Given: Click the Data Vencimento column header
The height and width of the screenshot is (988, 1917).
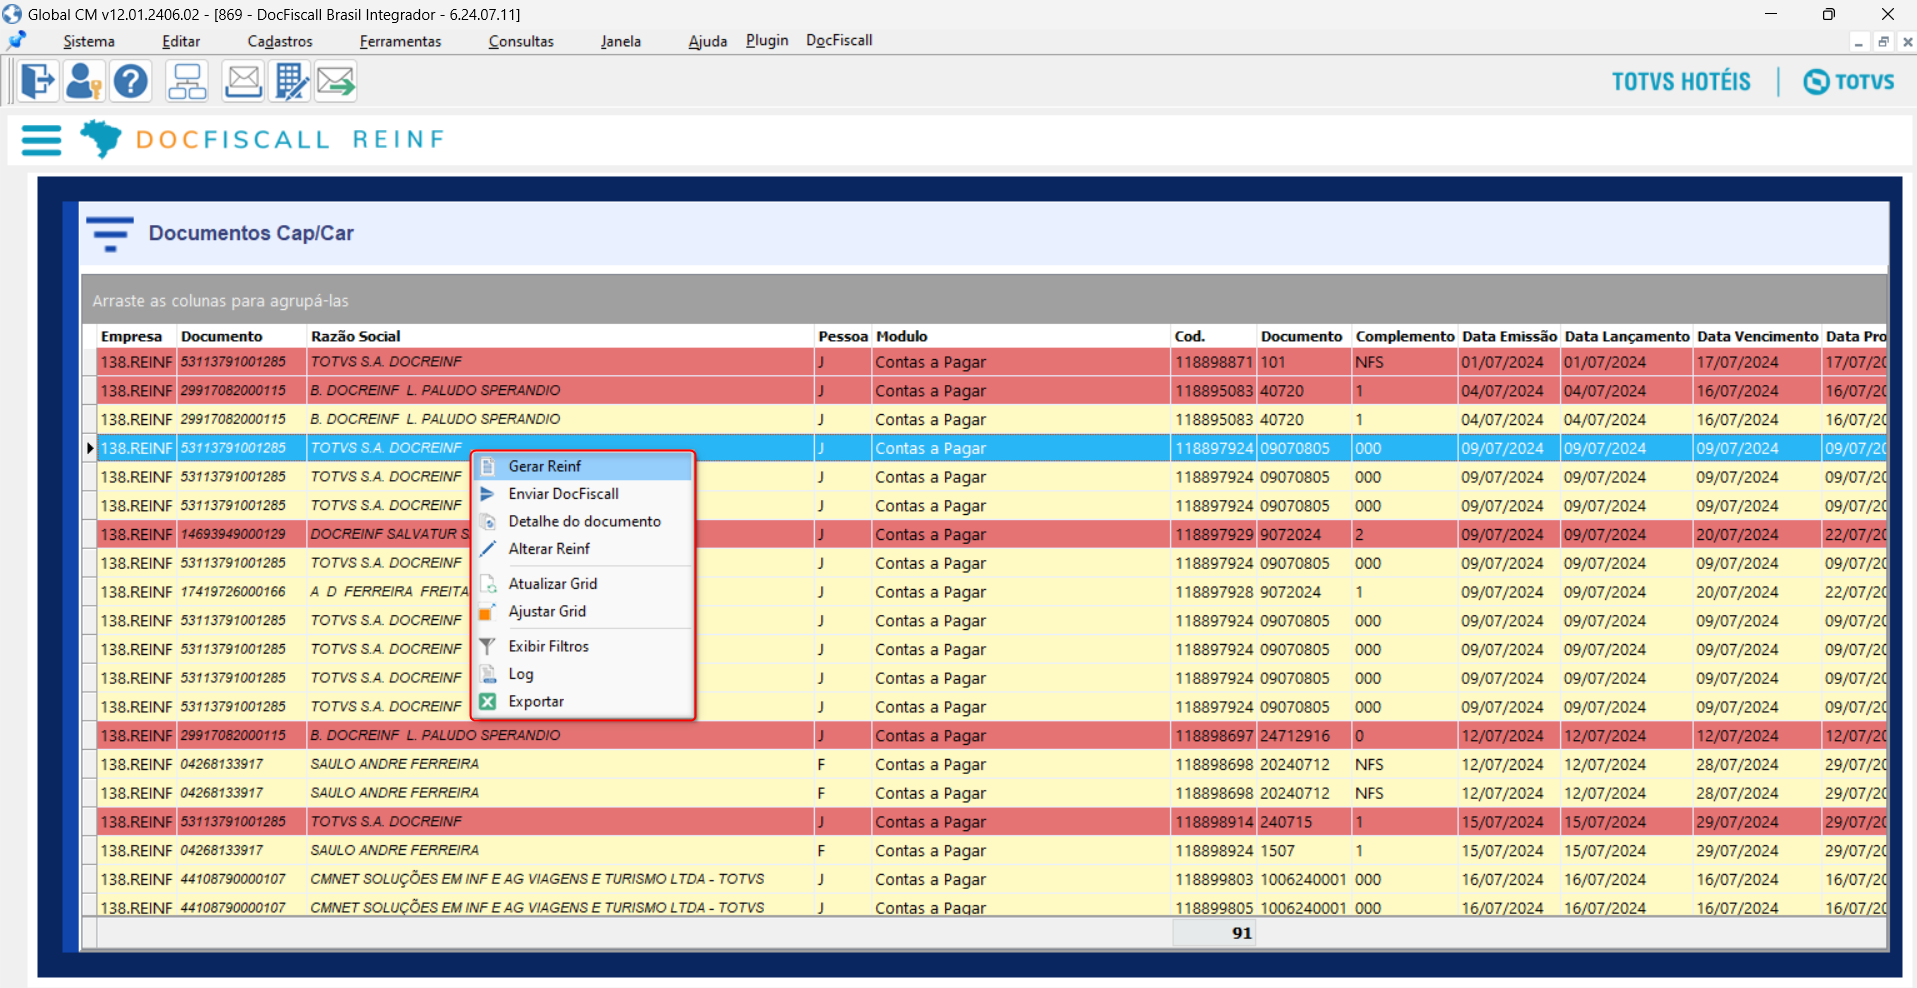Looking at the screenshot, I should coord(1757,336).
